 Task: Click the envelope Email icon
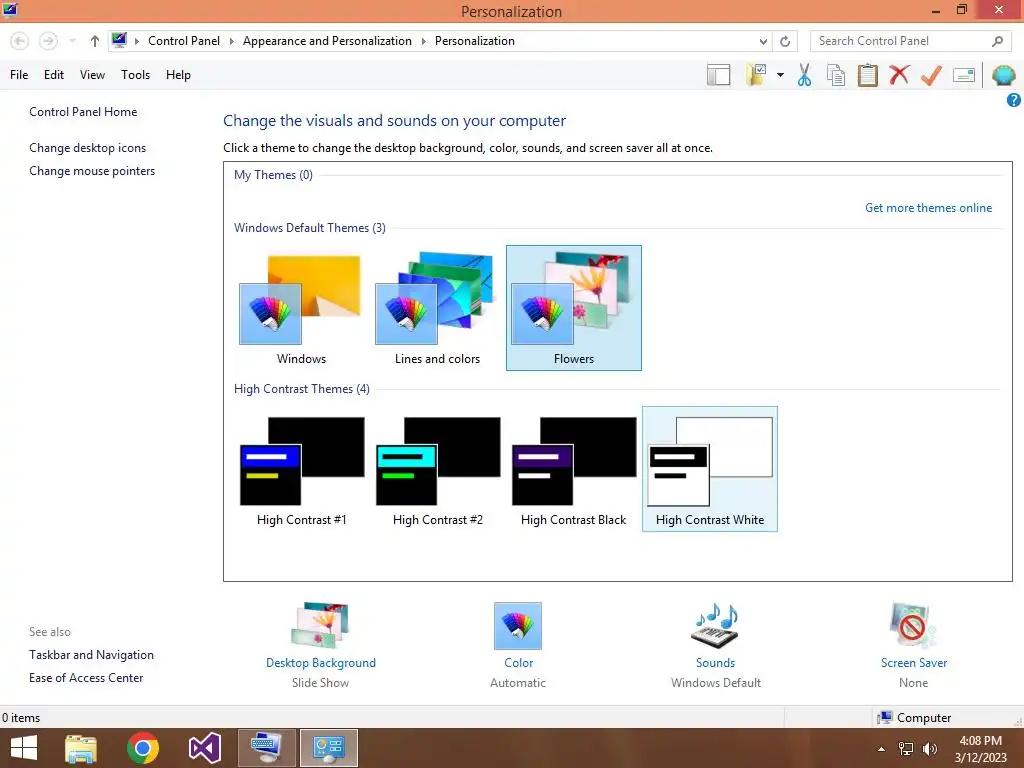963,75
